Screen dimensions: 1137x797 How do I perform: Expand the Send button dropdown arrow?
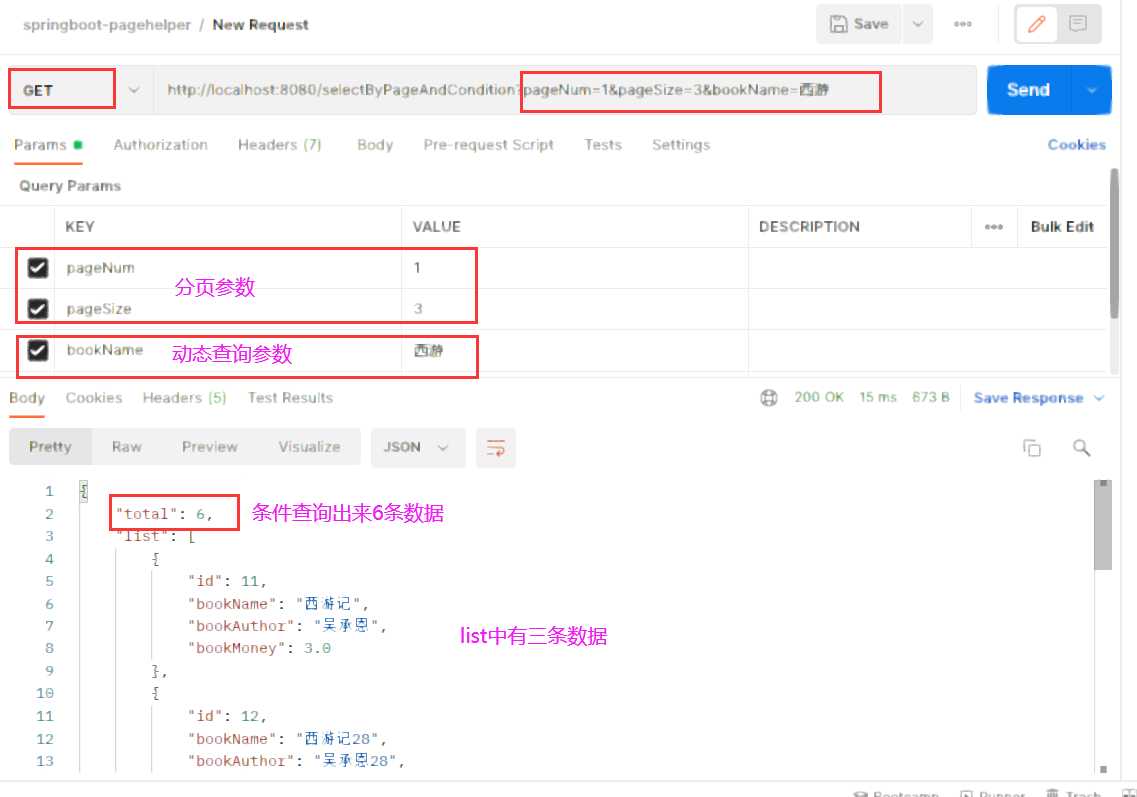[x=1091, y=90]
